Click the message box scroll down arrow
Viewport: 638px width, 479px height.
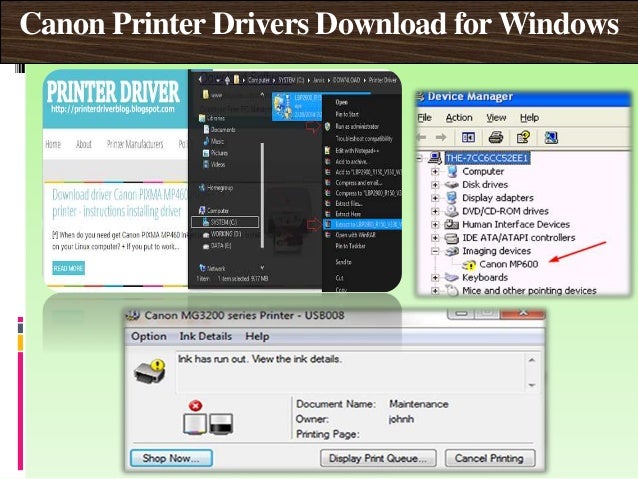[532, 385]
